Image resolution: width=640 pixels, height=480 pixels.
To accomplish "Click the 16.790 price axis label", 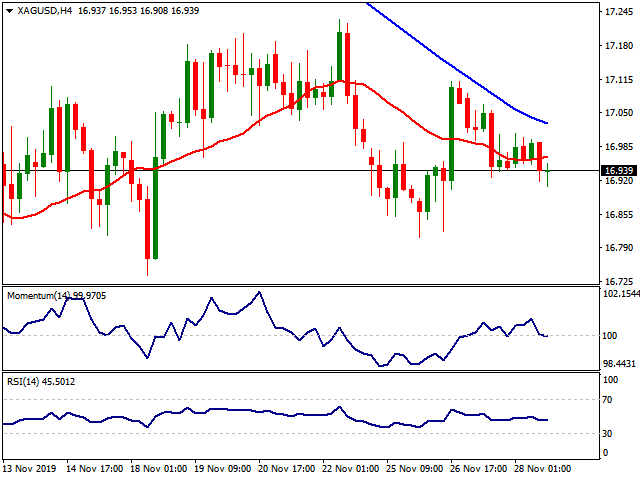I will [619, 248].
